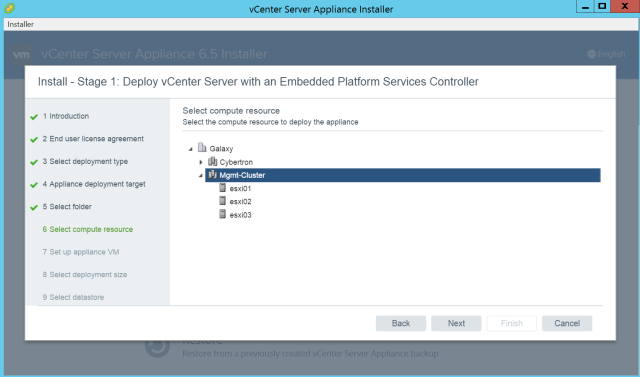Select the Galaxy datacenter label

[x=221, y=149]
